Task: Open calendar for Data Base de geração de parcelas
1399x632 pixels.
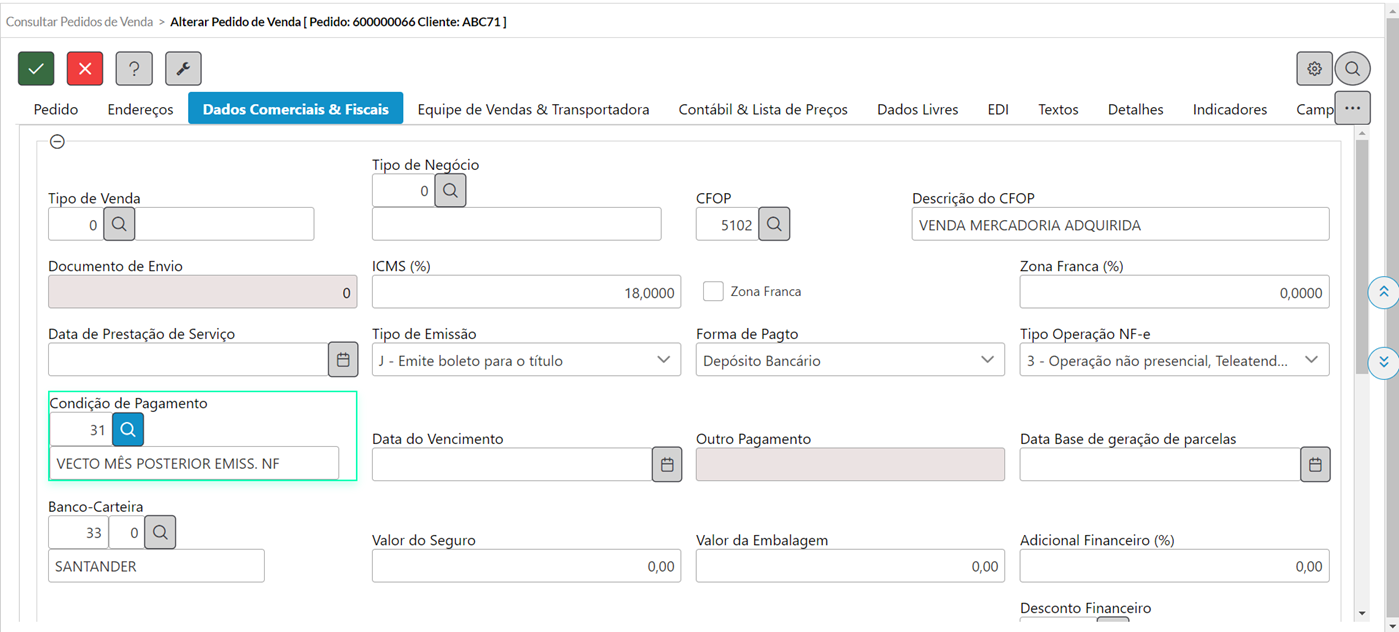Action: pos(1315,464)
